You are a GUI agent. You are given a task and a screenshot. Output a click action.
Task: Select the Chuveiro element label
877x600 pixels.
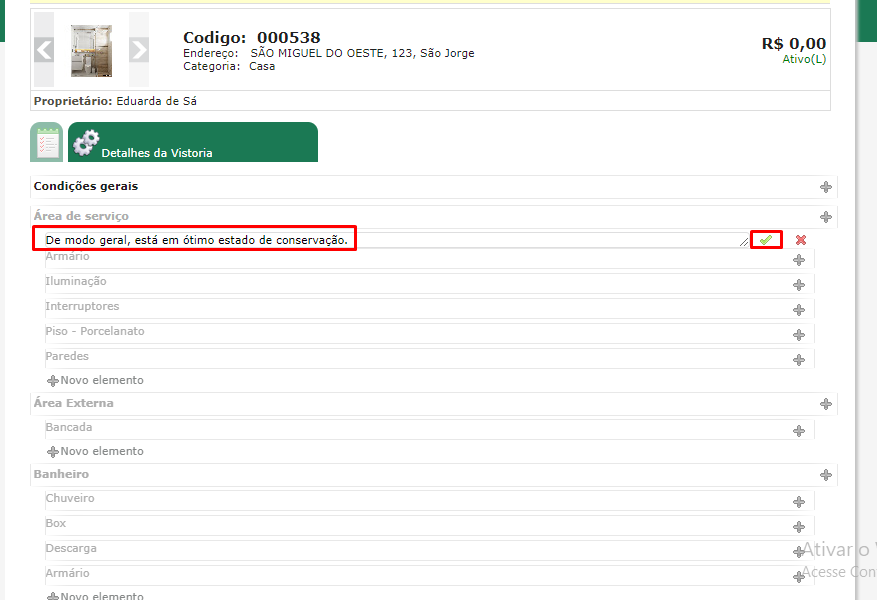tap(70, 498)
